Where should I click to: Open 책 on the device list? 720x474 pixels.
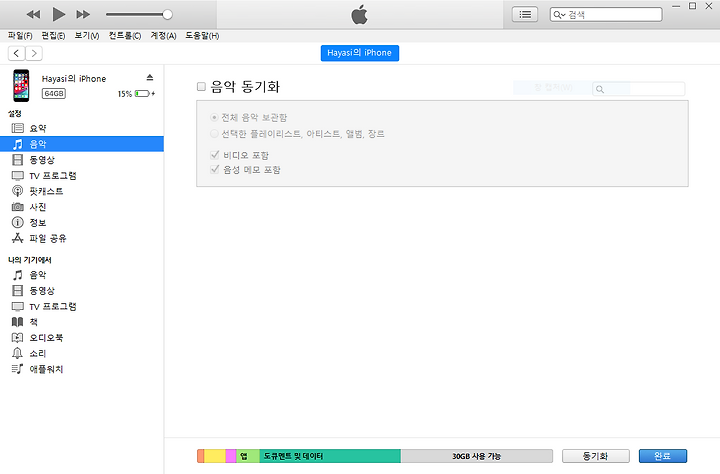point(82,322)
